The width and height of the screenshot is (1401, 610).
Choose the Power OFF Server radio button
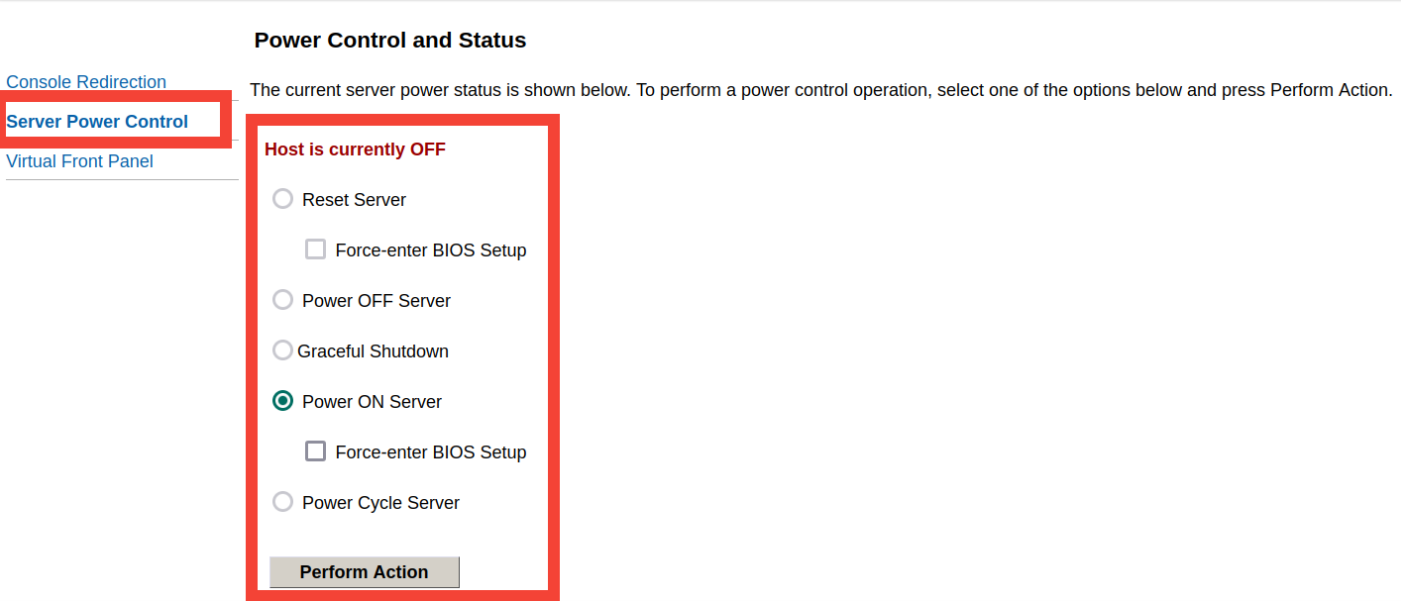coord(283,300)
